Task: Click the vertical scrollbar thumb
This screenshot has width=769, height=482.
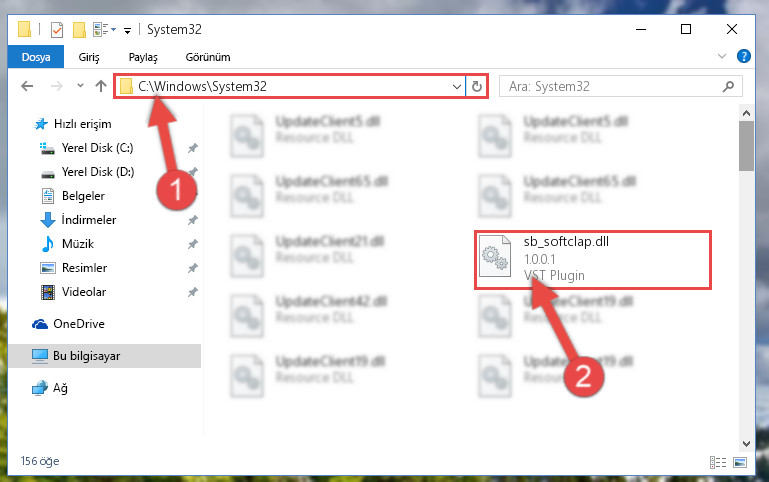Action: click(746, 146)
